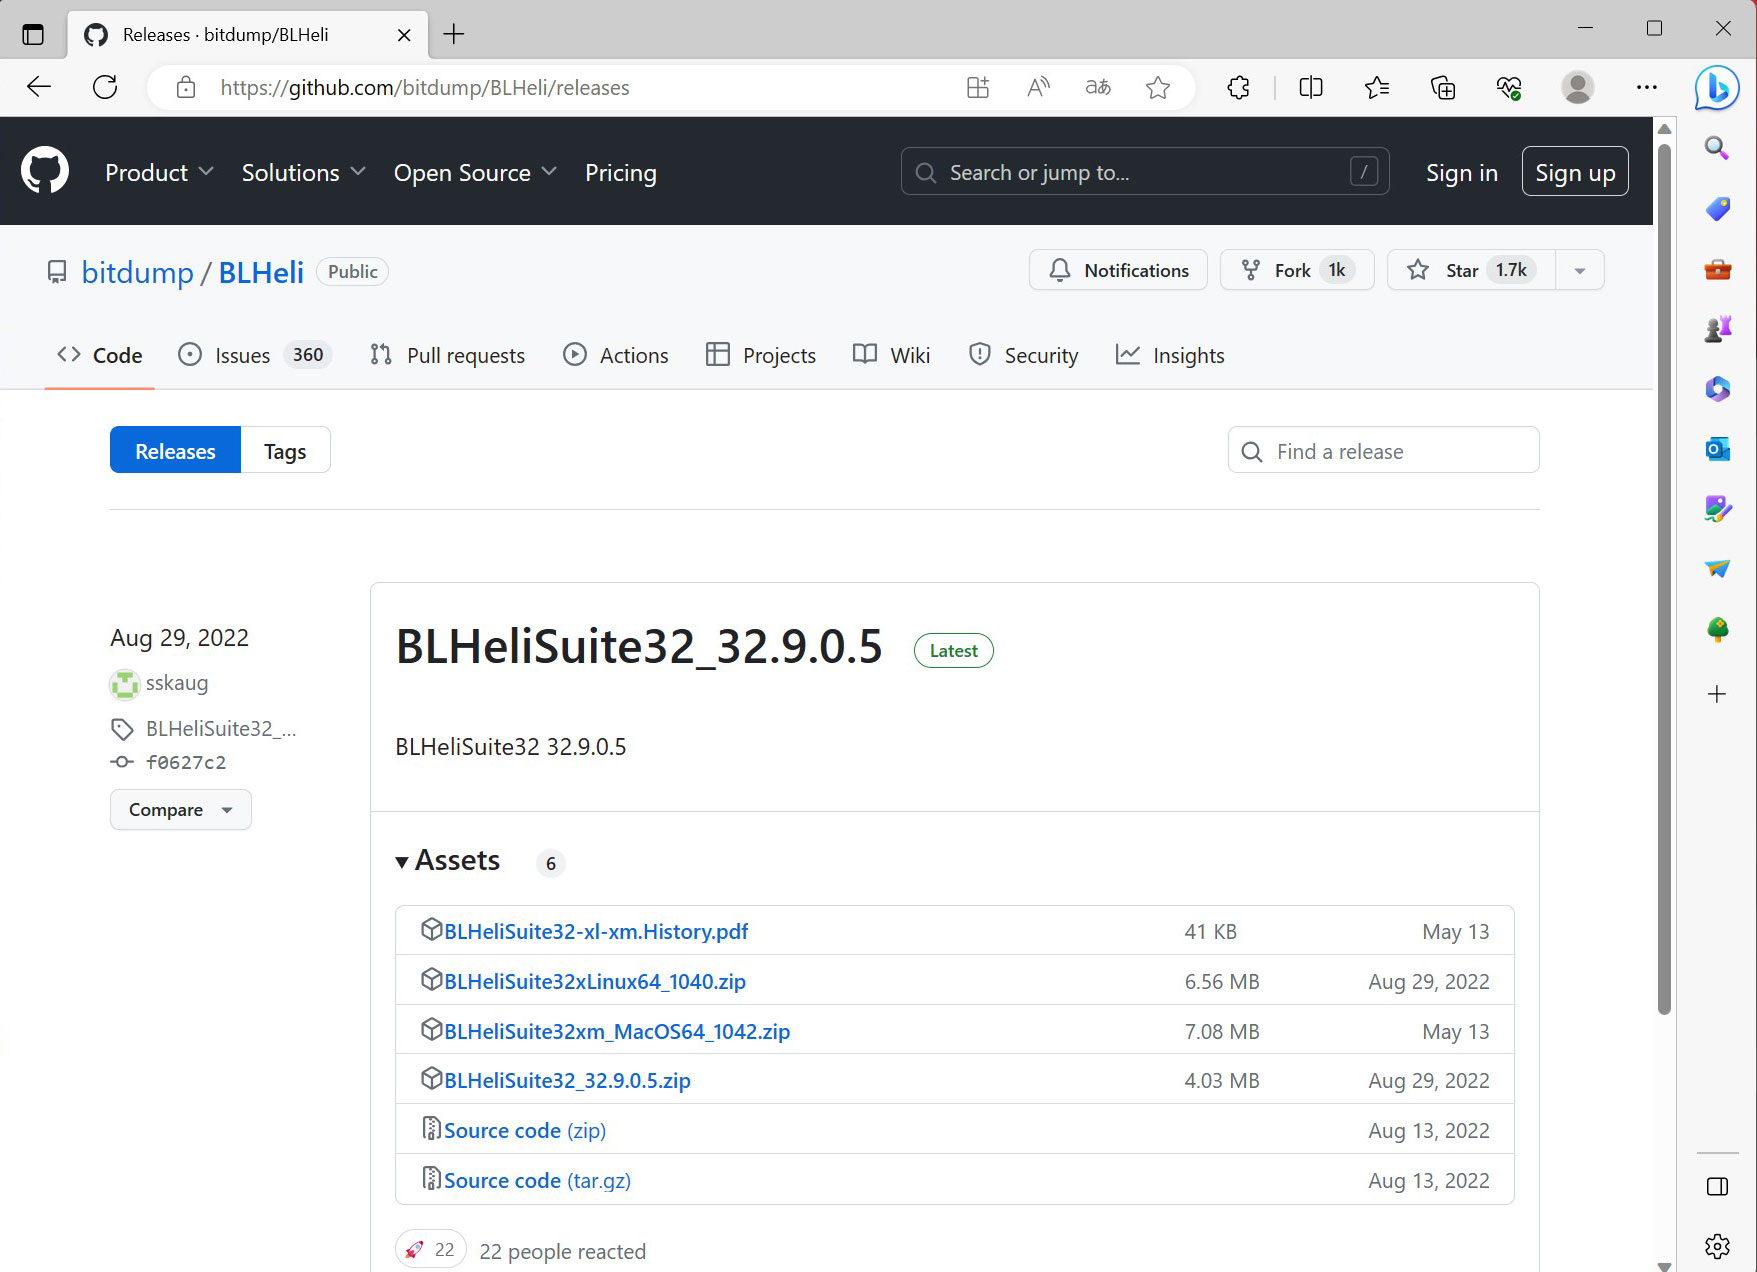Expand the Open Source menu
The width and height of the screenshot is (1757, 1272).
(475, 173)
